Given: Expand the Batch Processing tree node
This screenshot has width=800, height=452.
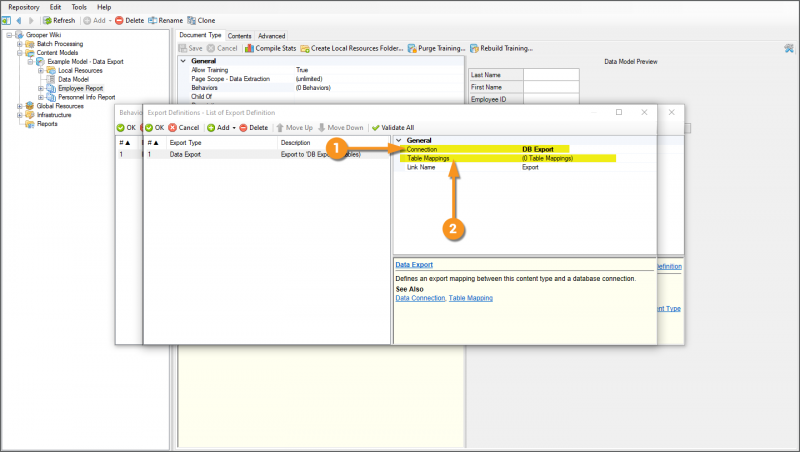Looking at the screenshot, I should coord(19,44).
